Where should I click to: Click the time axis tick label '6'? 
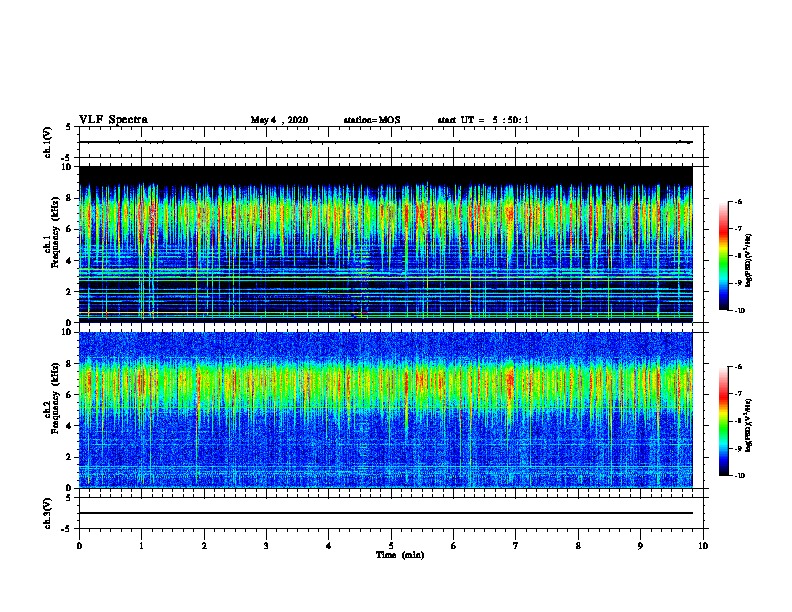pyautogui.click(x=454, y=545)
